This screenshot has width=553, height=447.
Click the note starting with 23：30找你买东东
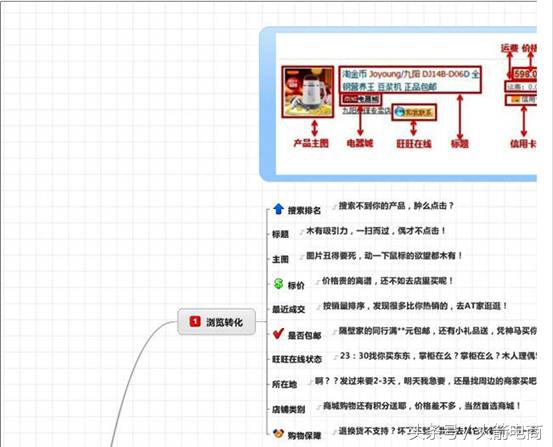click(x=438, y=356)
